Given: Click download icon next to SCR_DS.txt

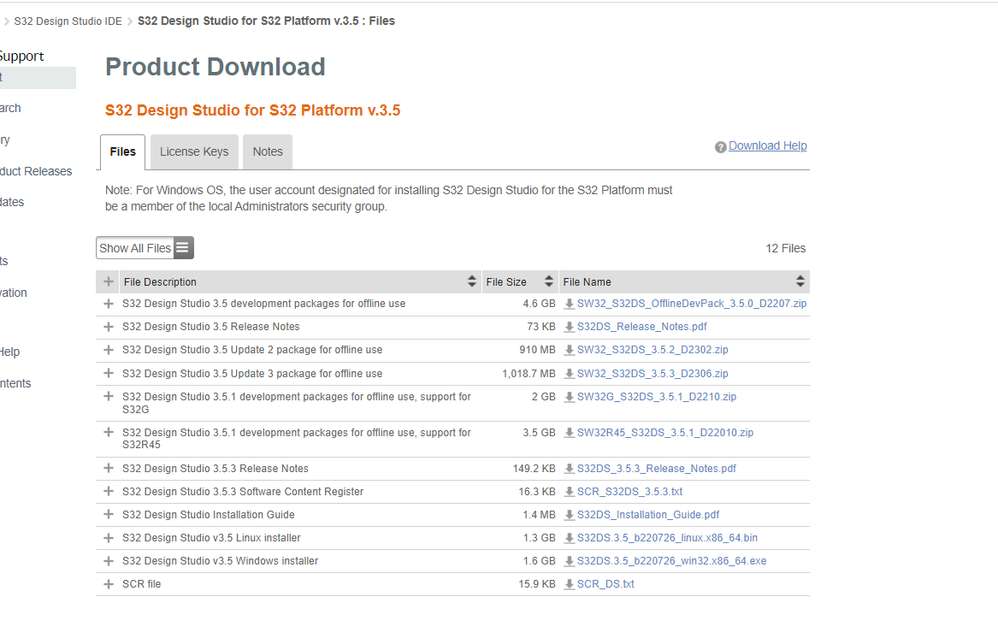Looking at the screenshot, I should pyautogui.click(x=566, y=584).
